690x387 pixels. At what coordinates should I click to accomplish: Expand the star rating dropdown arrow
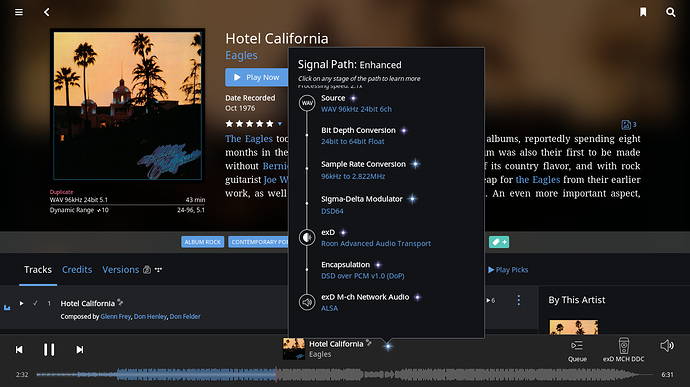(x=280, y=124)
